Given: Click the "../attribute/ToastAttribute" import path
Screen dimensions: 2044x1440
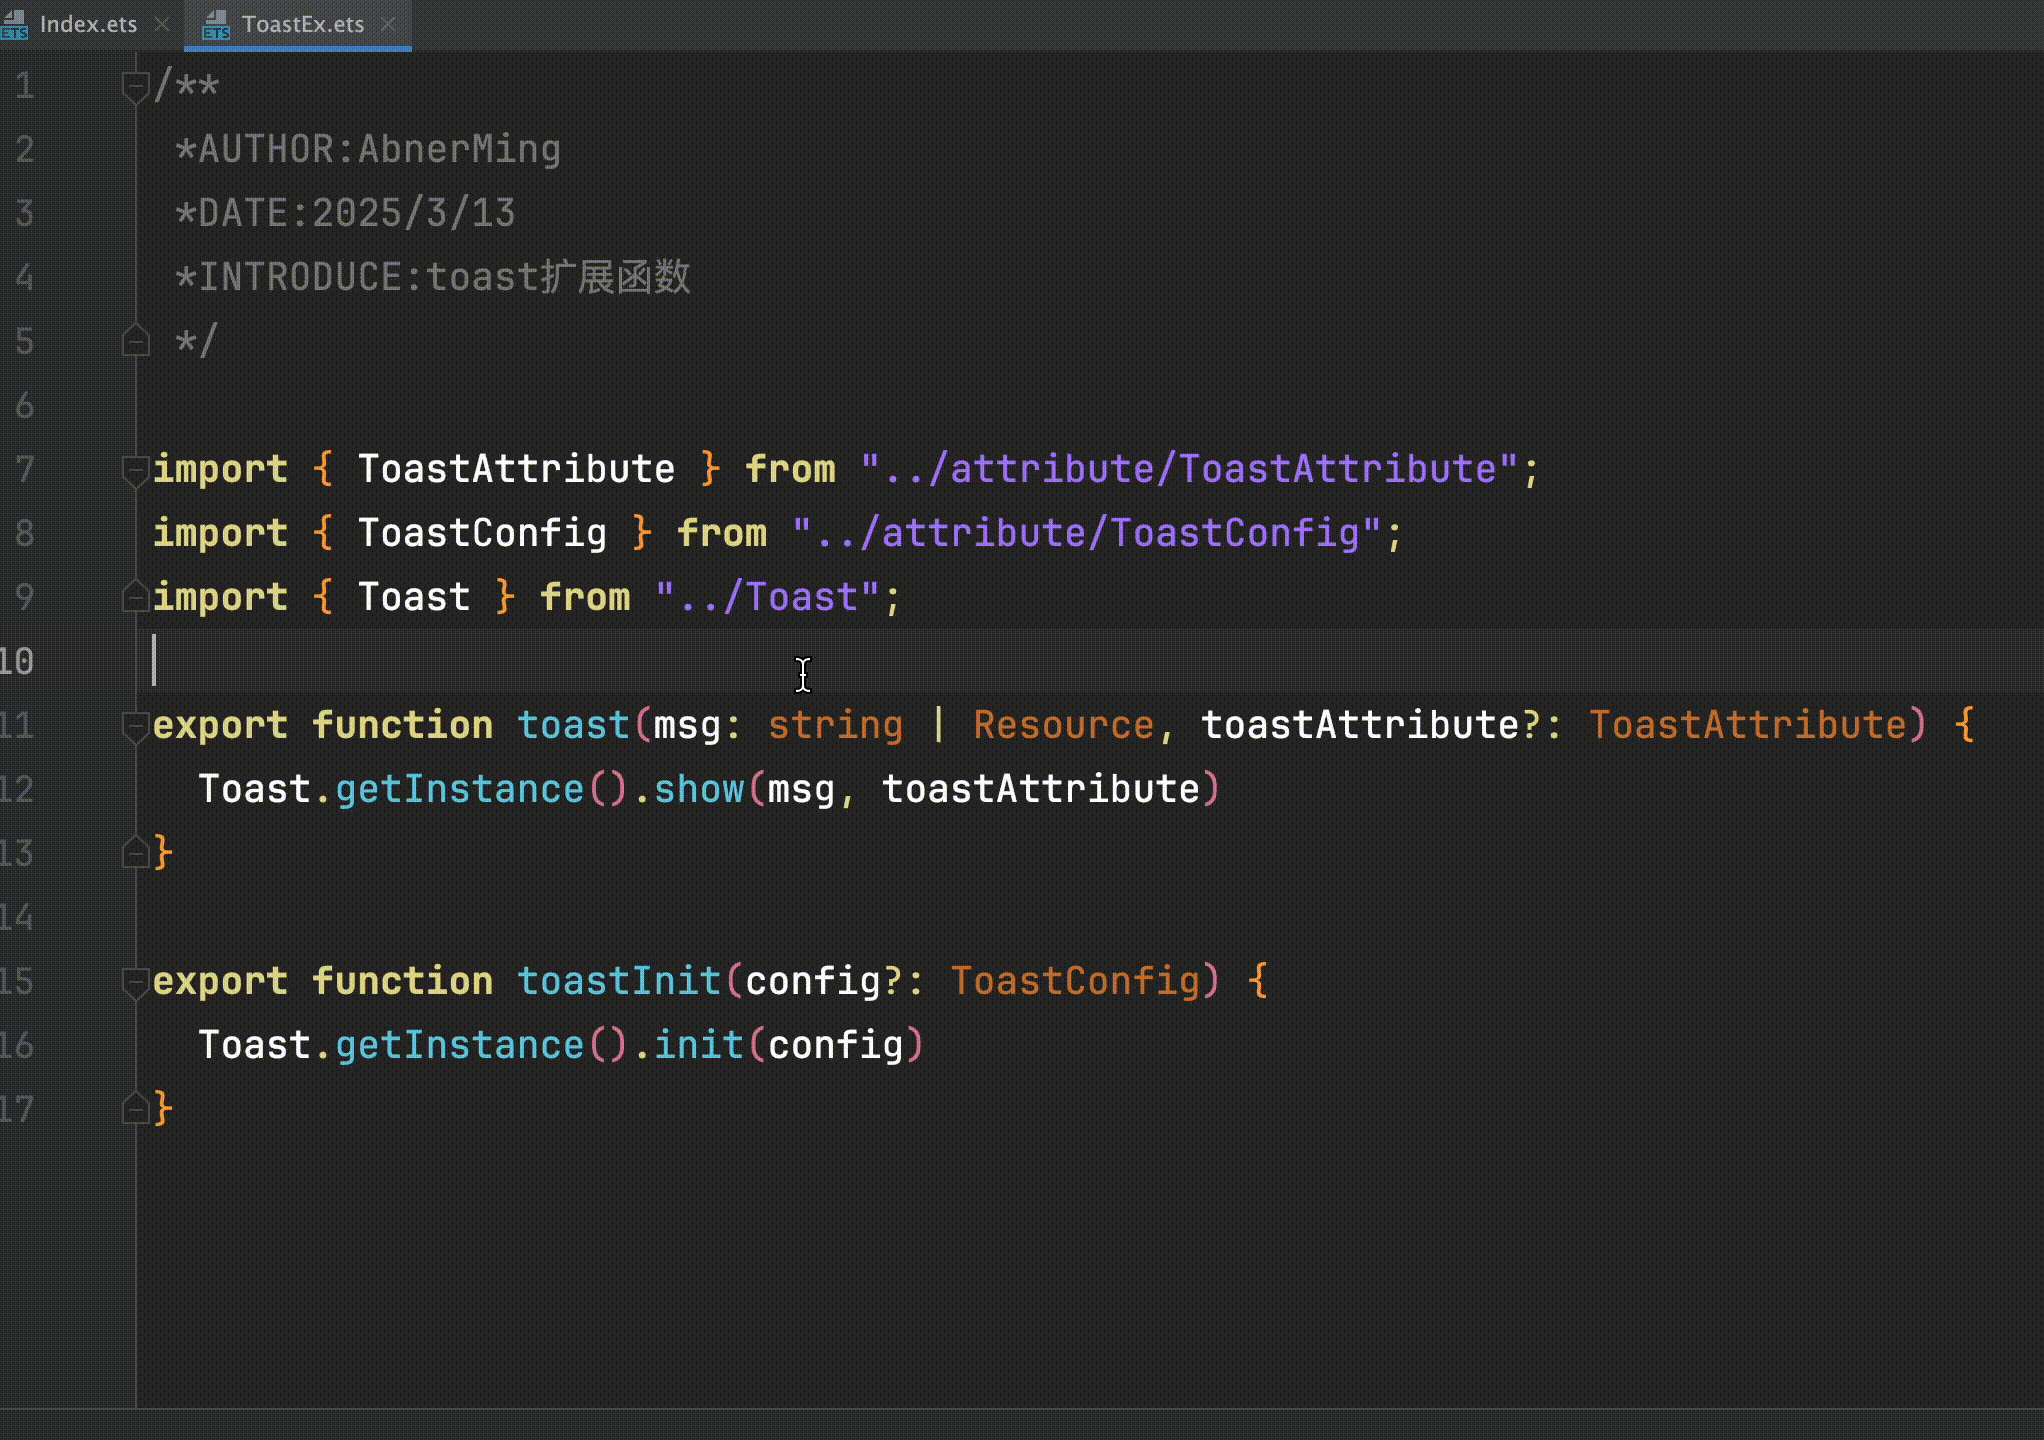Looking at the screenshot, I should coord(1189,469).
